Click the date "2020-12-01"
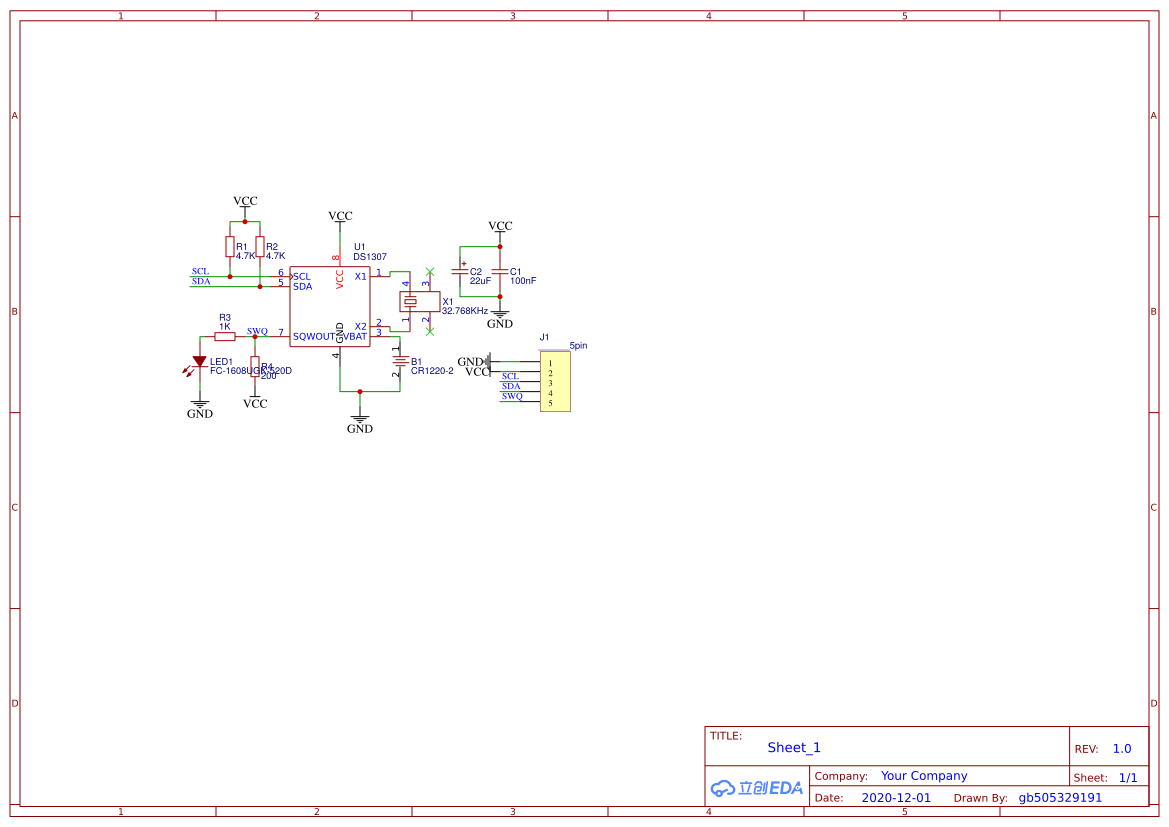The width and height of the screenshot is (1169, 827). pyautogui.click(x=896, y=798)
